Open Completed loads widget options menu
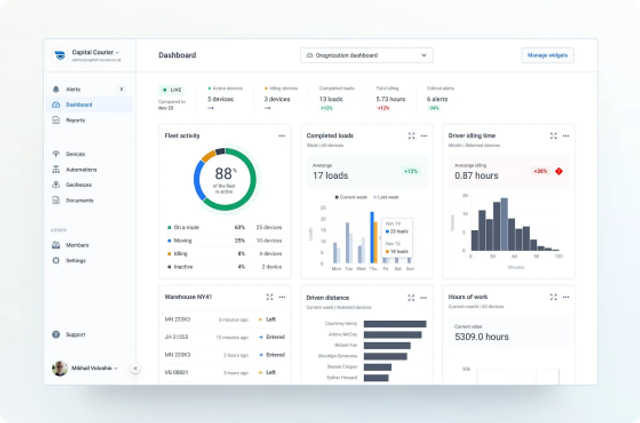 [424, 136]
